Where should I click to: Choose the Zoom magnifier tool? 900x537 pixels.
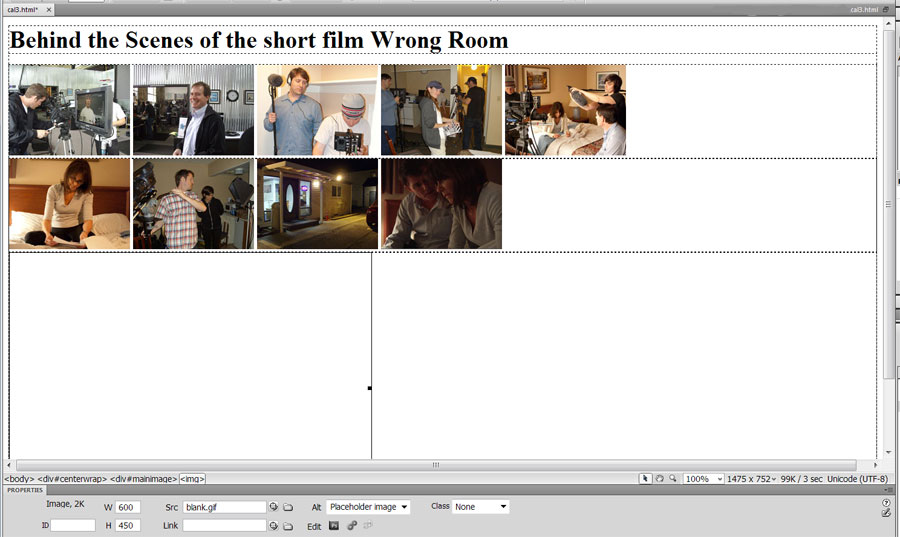click(672, 479)
